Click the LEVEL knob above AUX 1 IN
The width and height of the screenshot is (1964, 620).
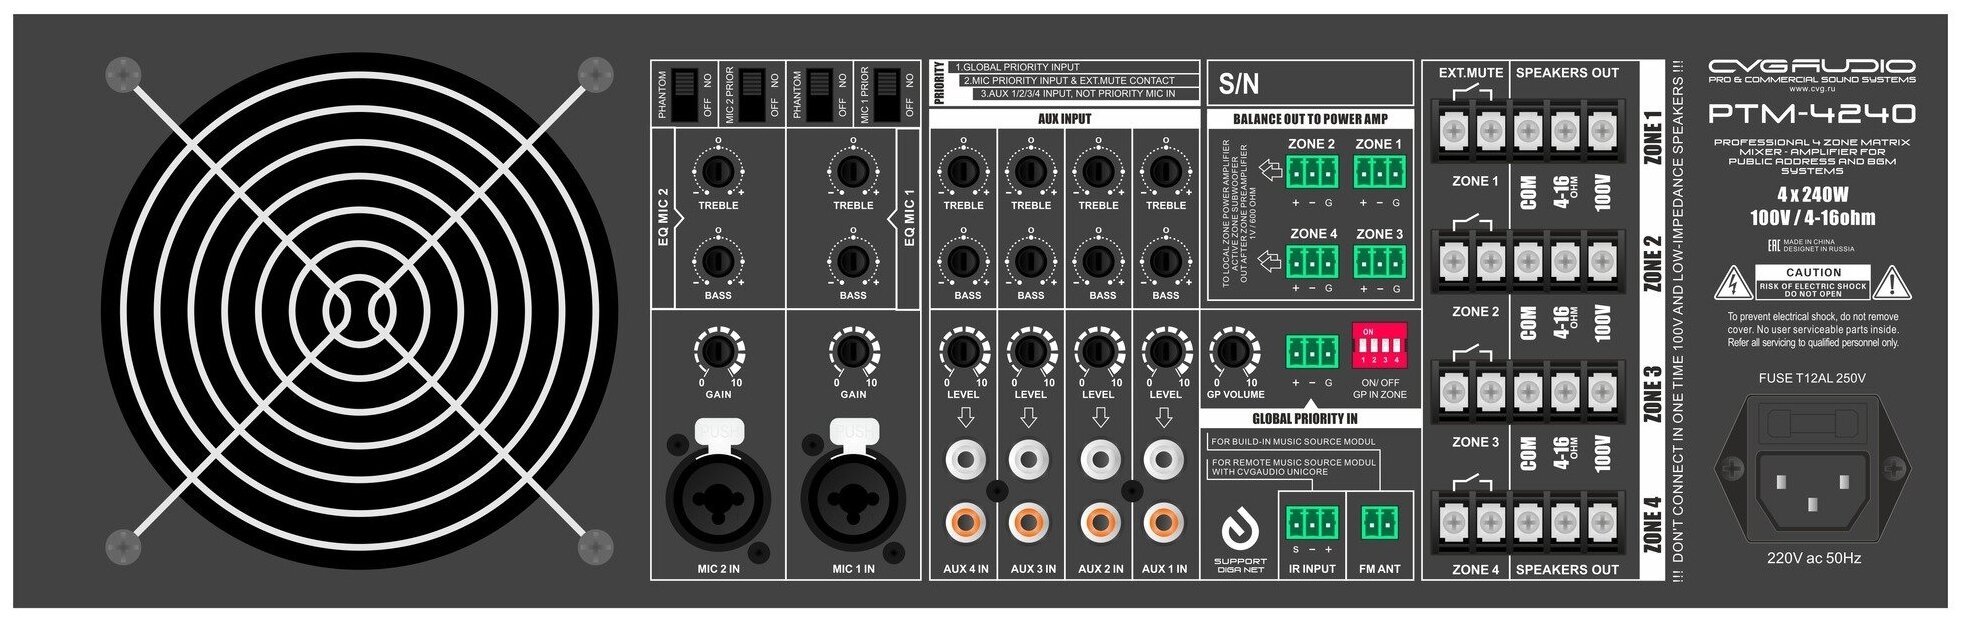[x=1165, y=351]
